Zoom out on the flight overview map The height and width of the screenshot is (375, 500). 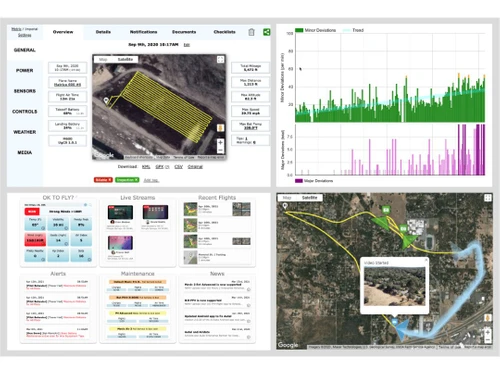(x=220, y=150)
